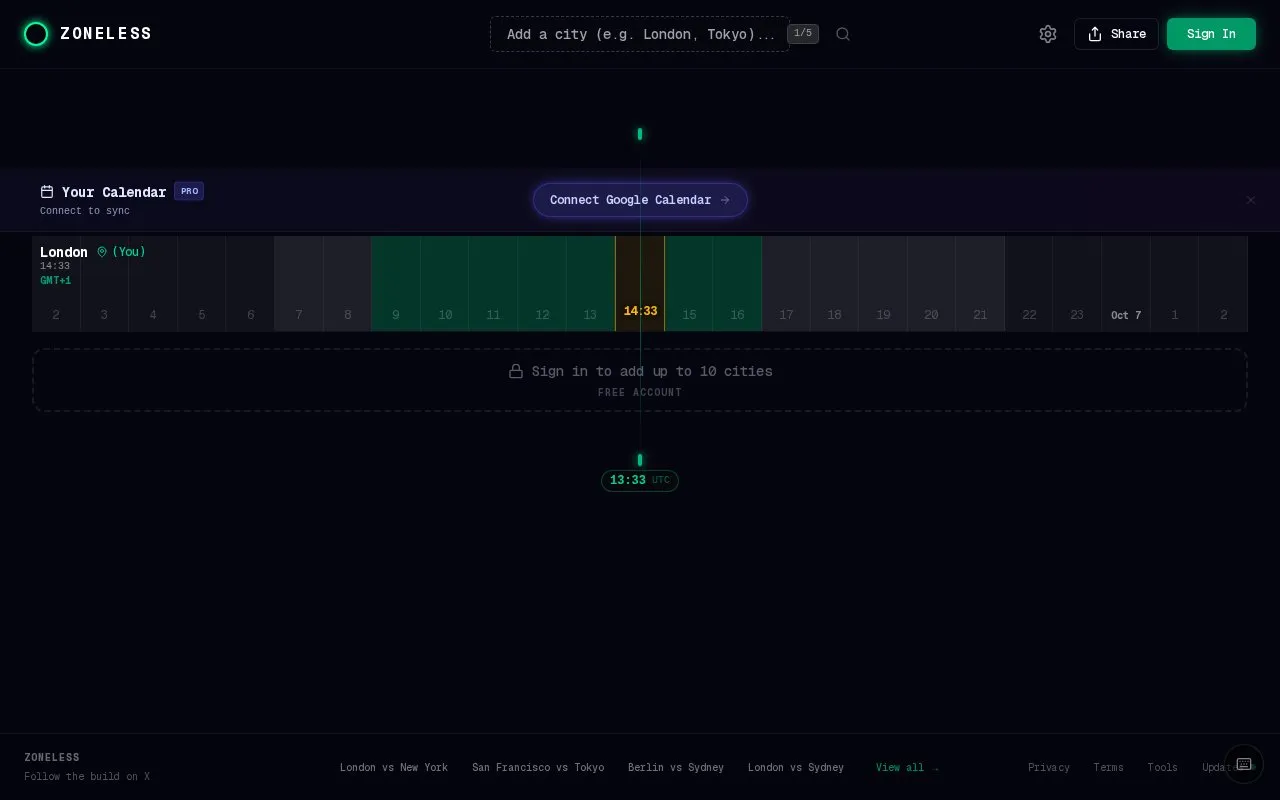Connect Google Calendar
The image size is (1280, 800).
click(x=640, y=200)
